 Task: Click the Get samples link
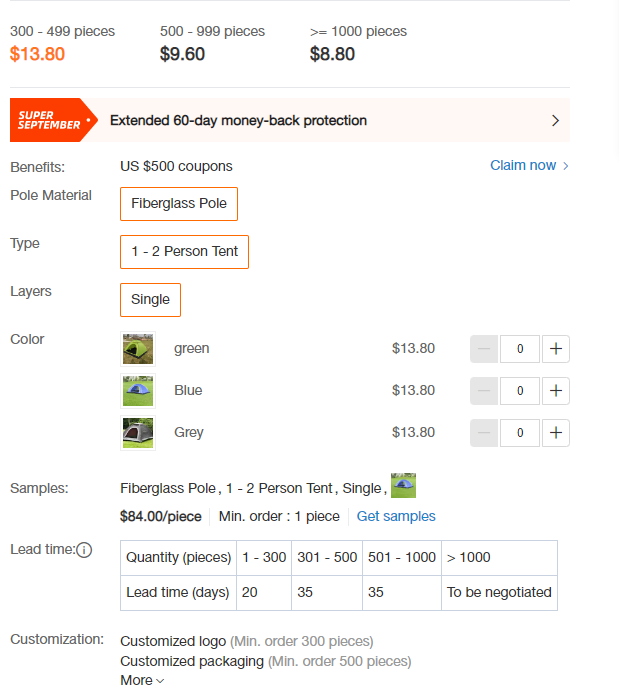point(396,516)
